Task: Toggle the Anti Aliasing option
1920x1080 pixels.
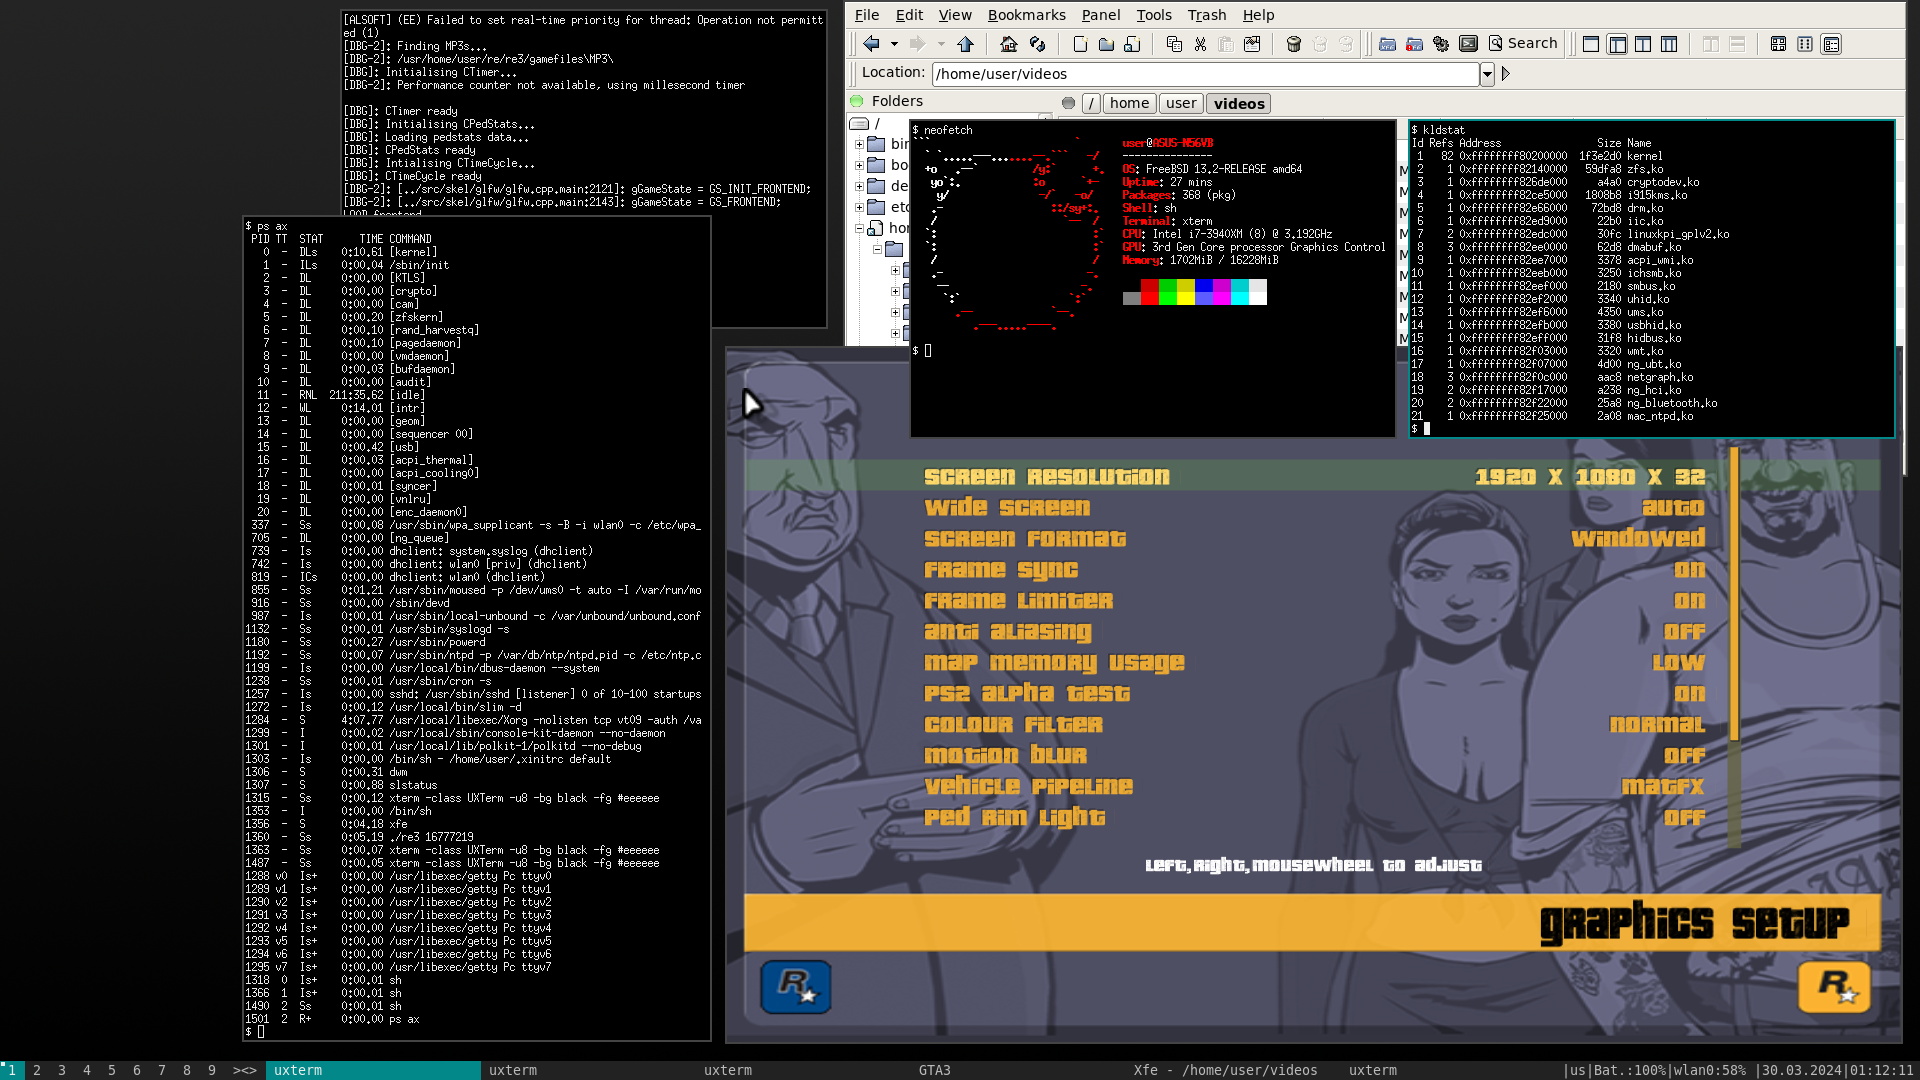Action: tap(1007, 632)
